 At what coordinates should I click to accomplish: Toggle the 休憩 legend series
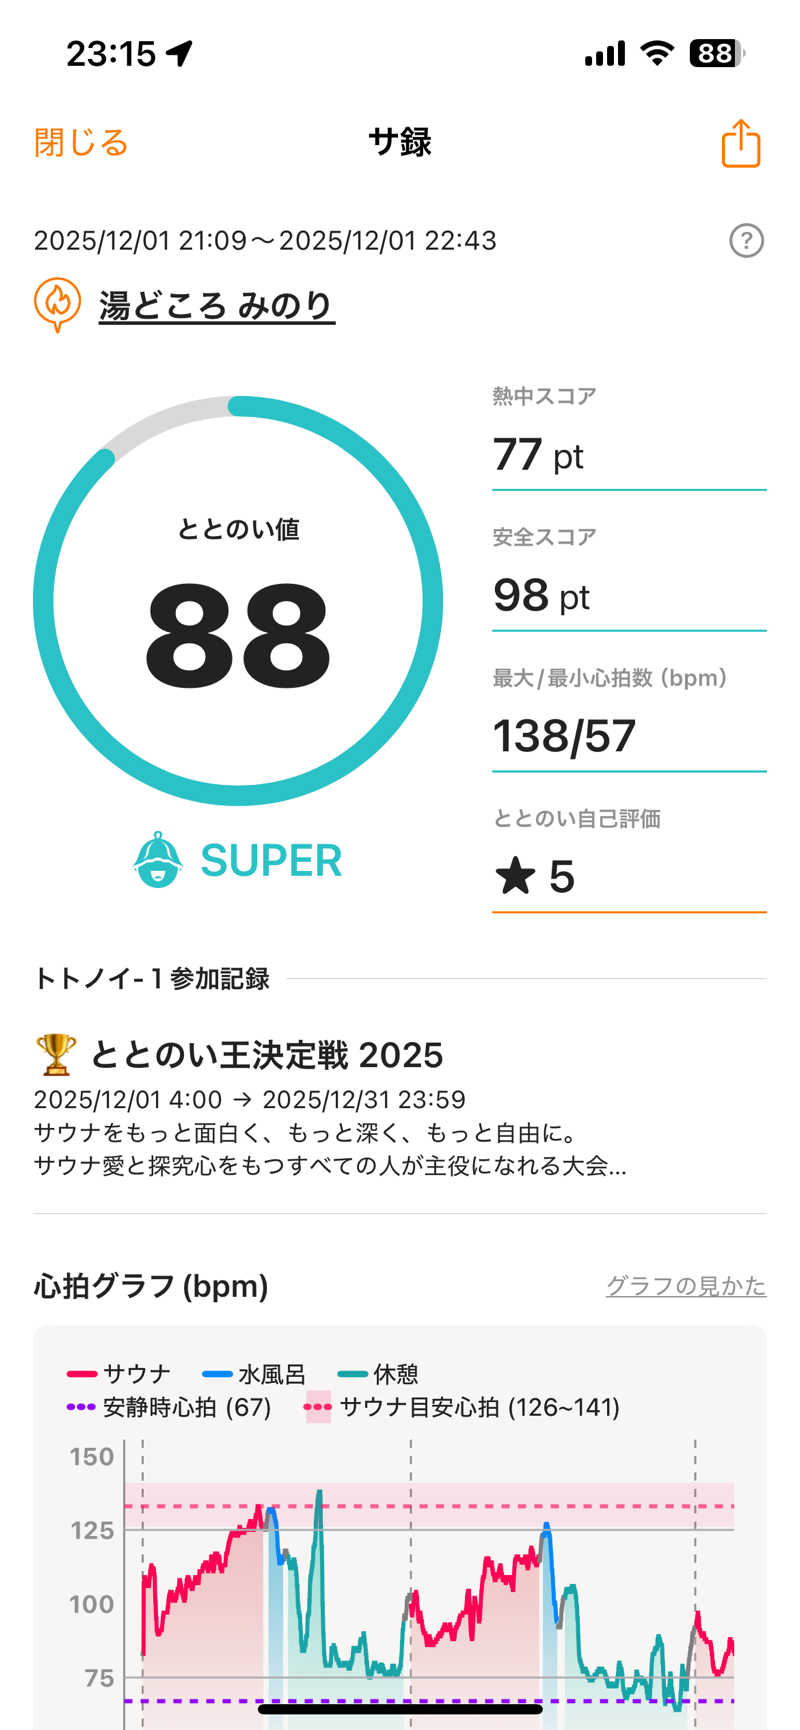(379, 1374)
